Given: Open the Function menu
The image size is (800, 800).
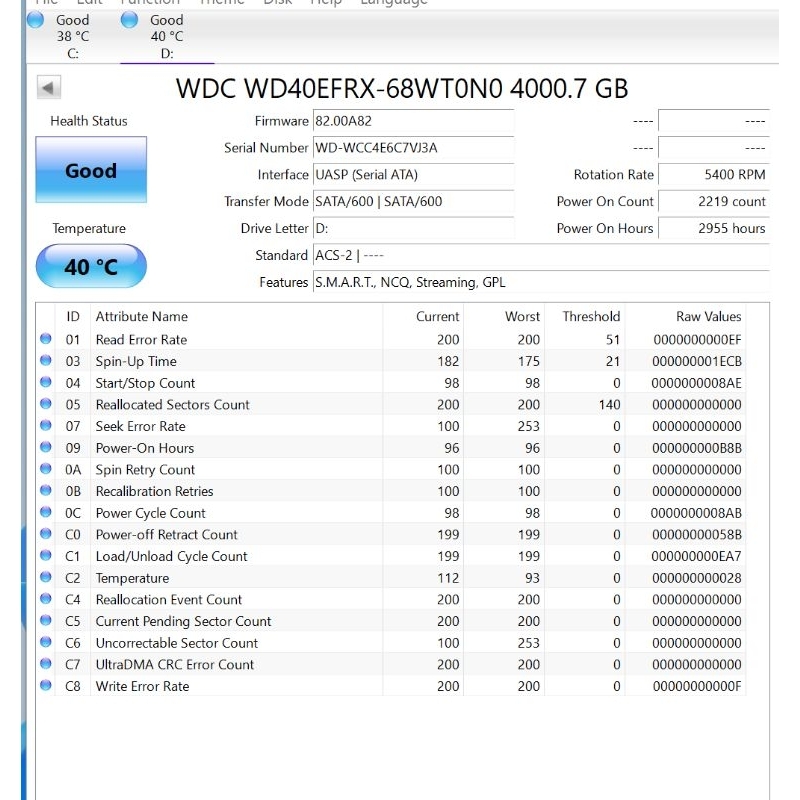Looking at the screenshot, I should click(x=150, y=3).
